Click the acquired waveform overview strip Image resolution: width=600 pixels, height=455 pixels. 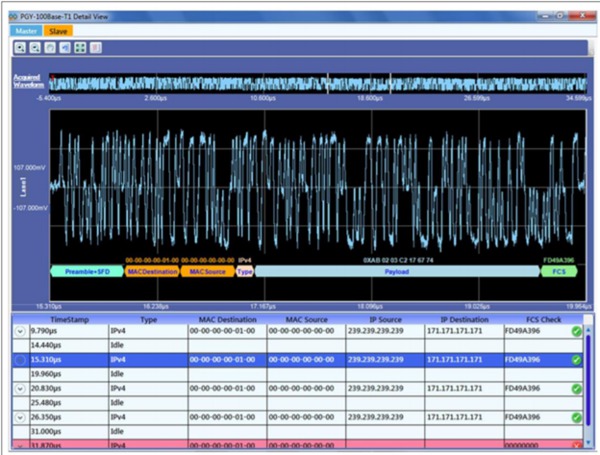318,83
